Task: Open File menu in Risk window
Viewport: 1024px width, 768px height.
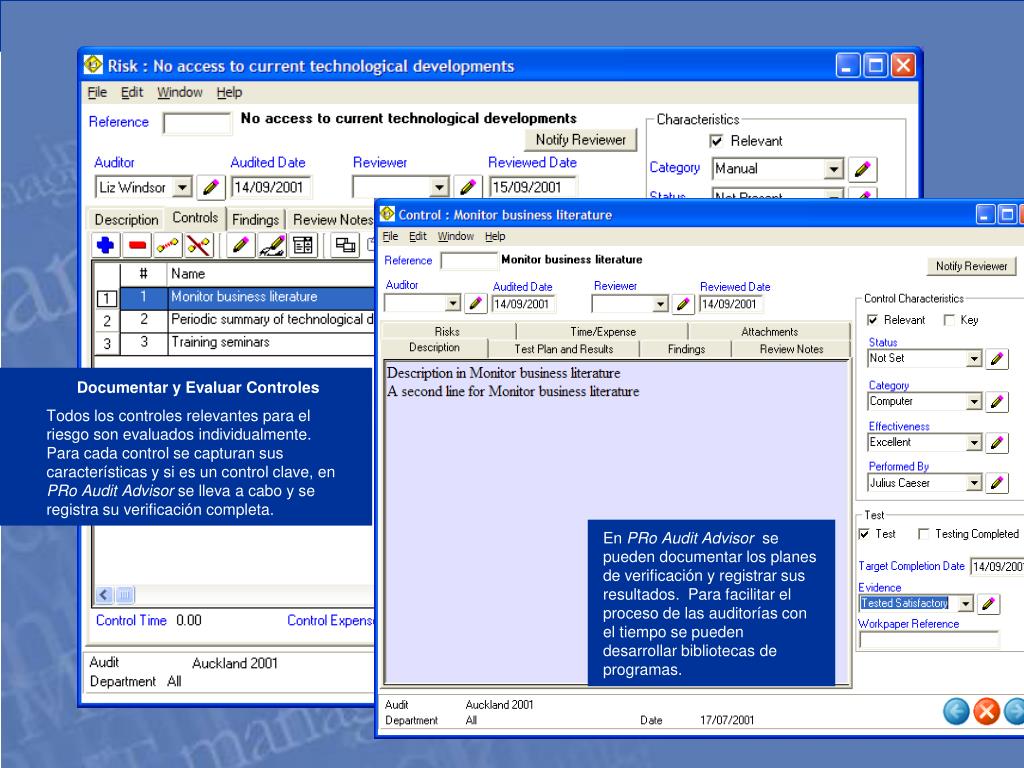Action: tap(97, 93)
